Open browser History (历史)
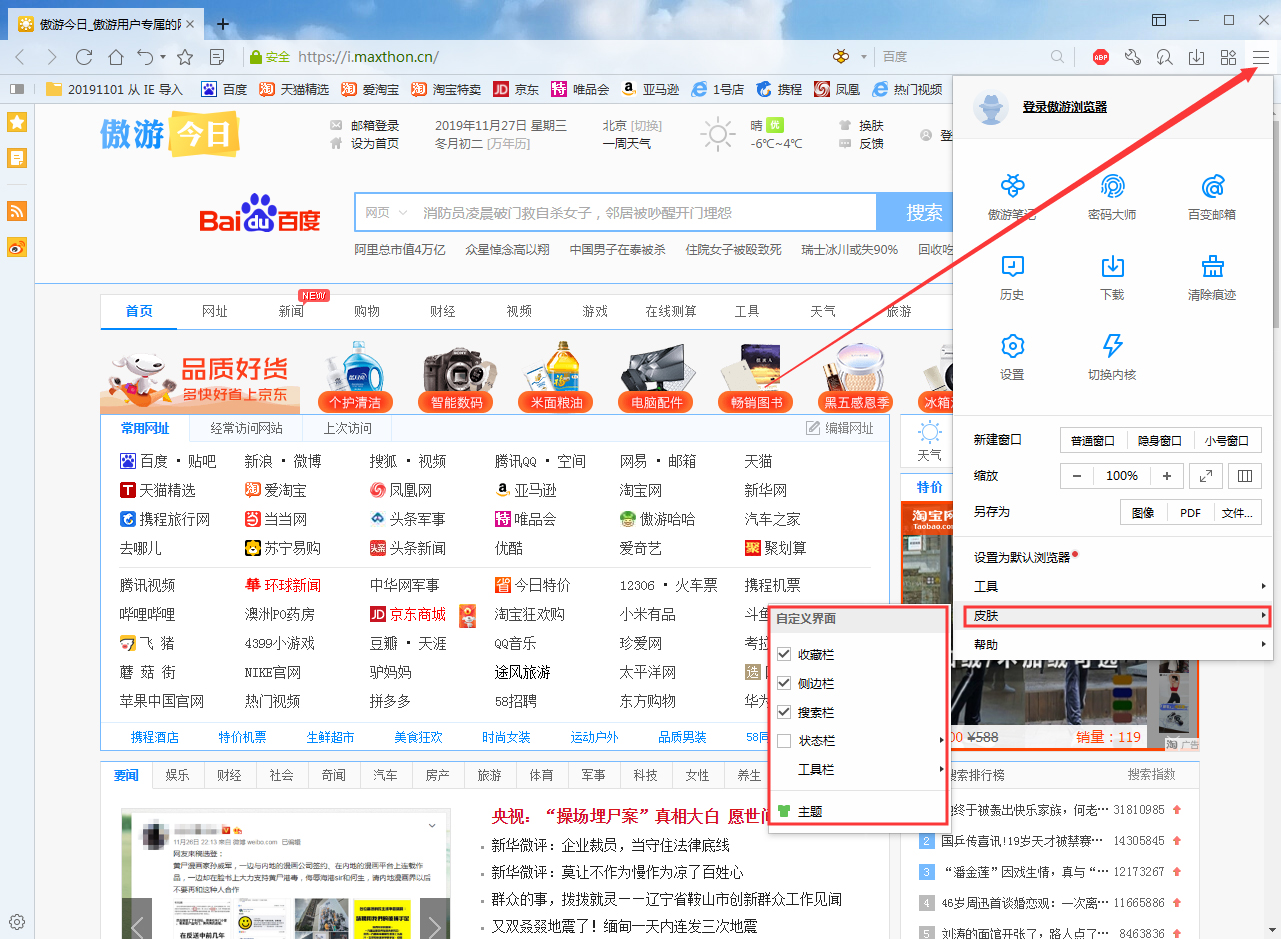1281x939 pixels. 1012,278
